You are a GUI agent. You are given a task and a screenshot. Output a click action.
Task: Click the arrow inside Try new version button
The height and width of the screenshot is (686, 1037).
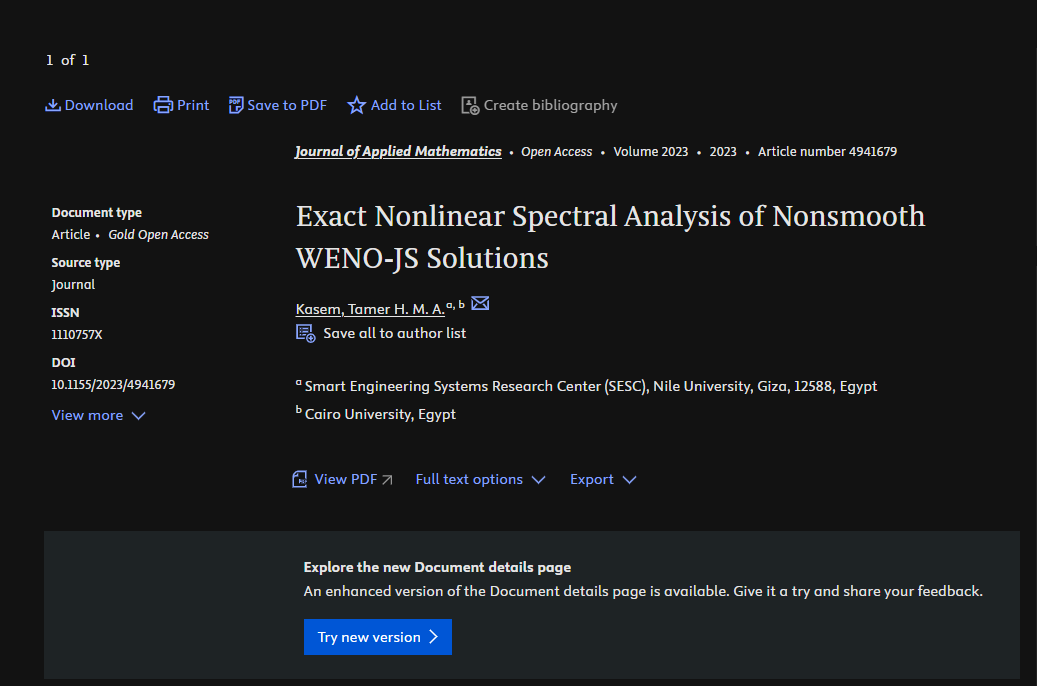(434, 636)
